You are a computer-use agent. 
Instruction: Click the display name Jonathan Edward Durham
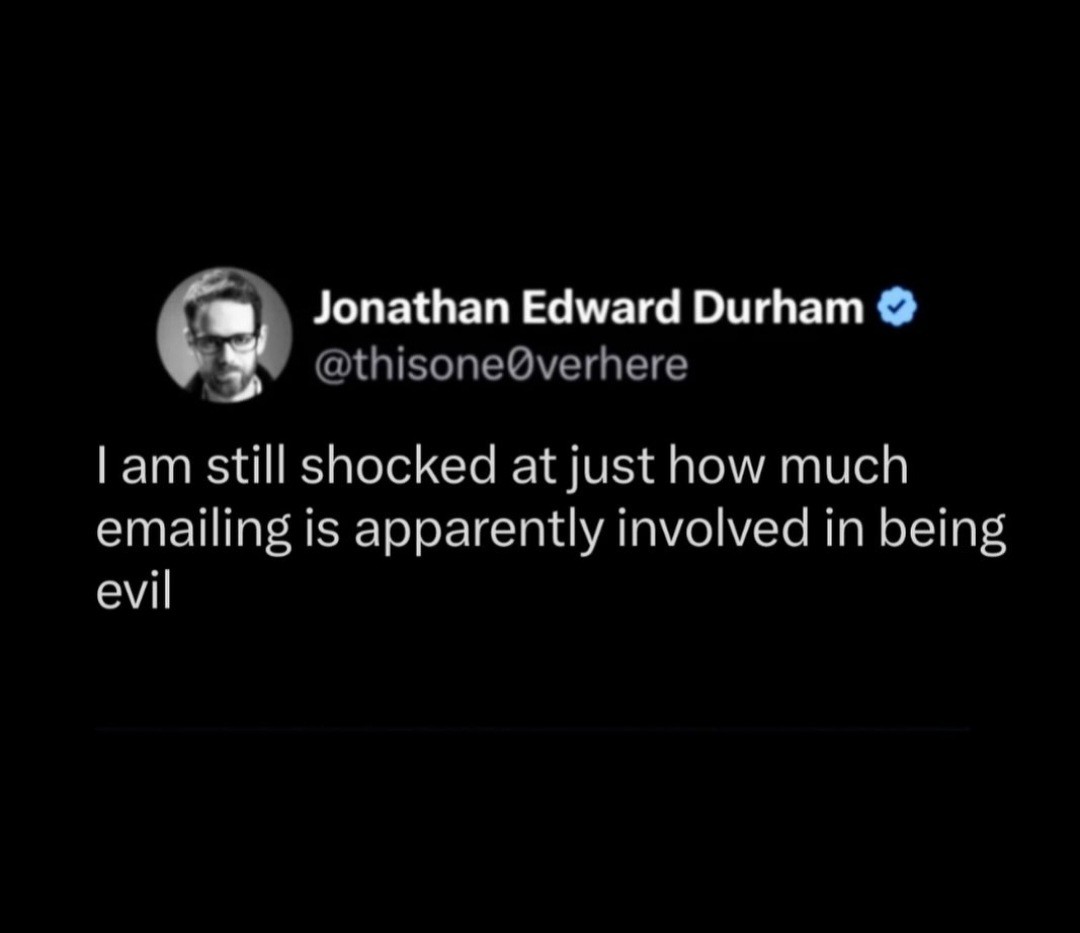click(589, 308)
